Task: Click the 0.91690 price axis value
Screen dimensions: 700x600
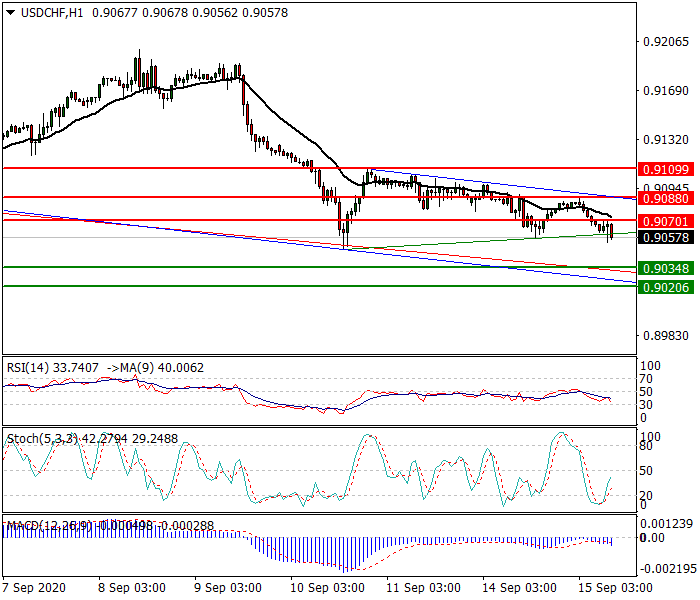Action: [666, 91]
